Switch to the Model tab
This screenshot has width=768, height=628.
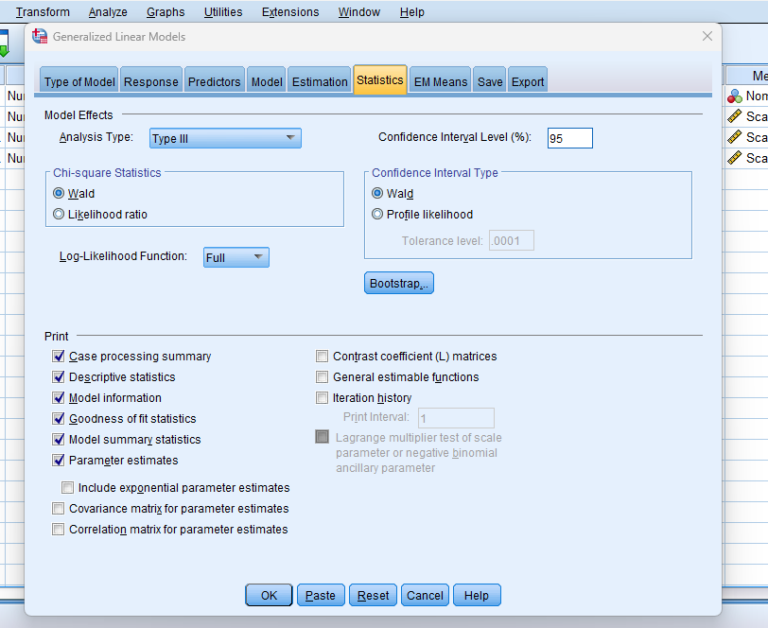click(266, 81)
